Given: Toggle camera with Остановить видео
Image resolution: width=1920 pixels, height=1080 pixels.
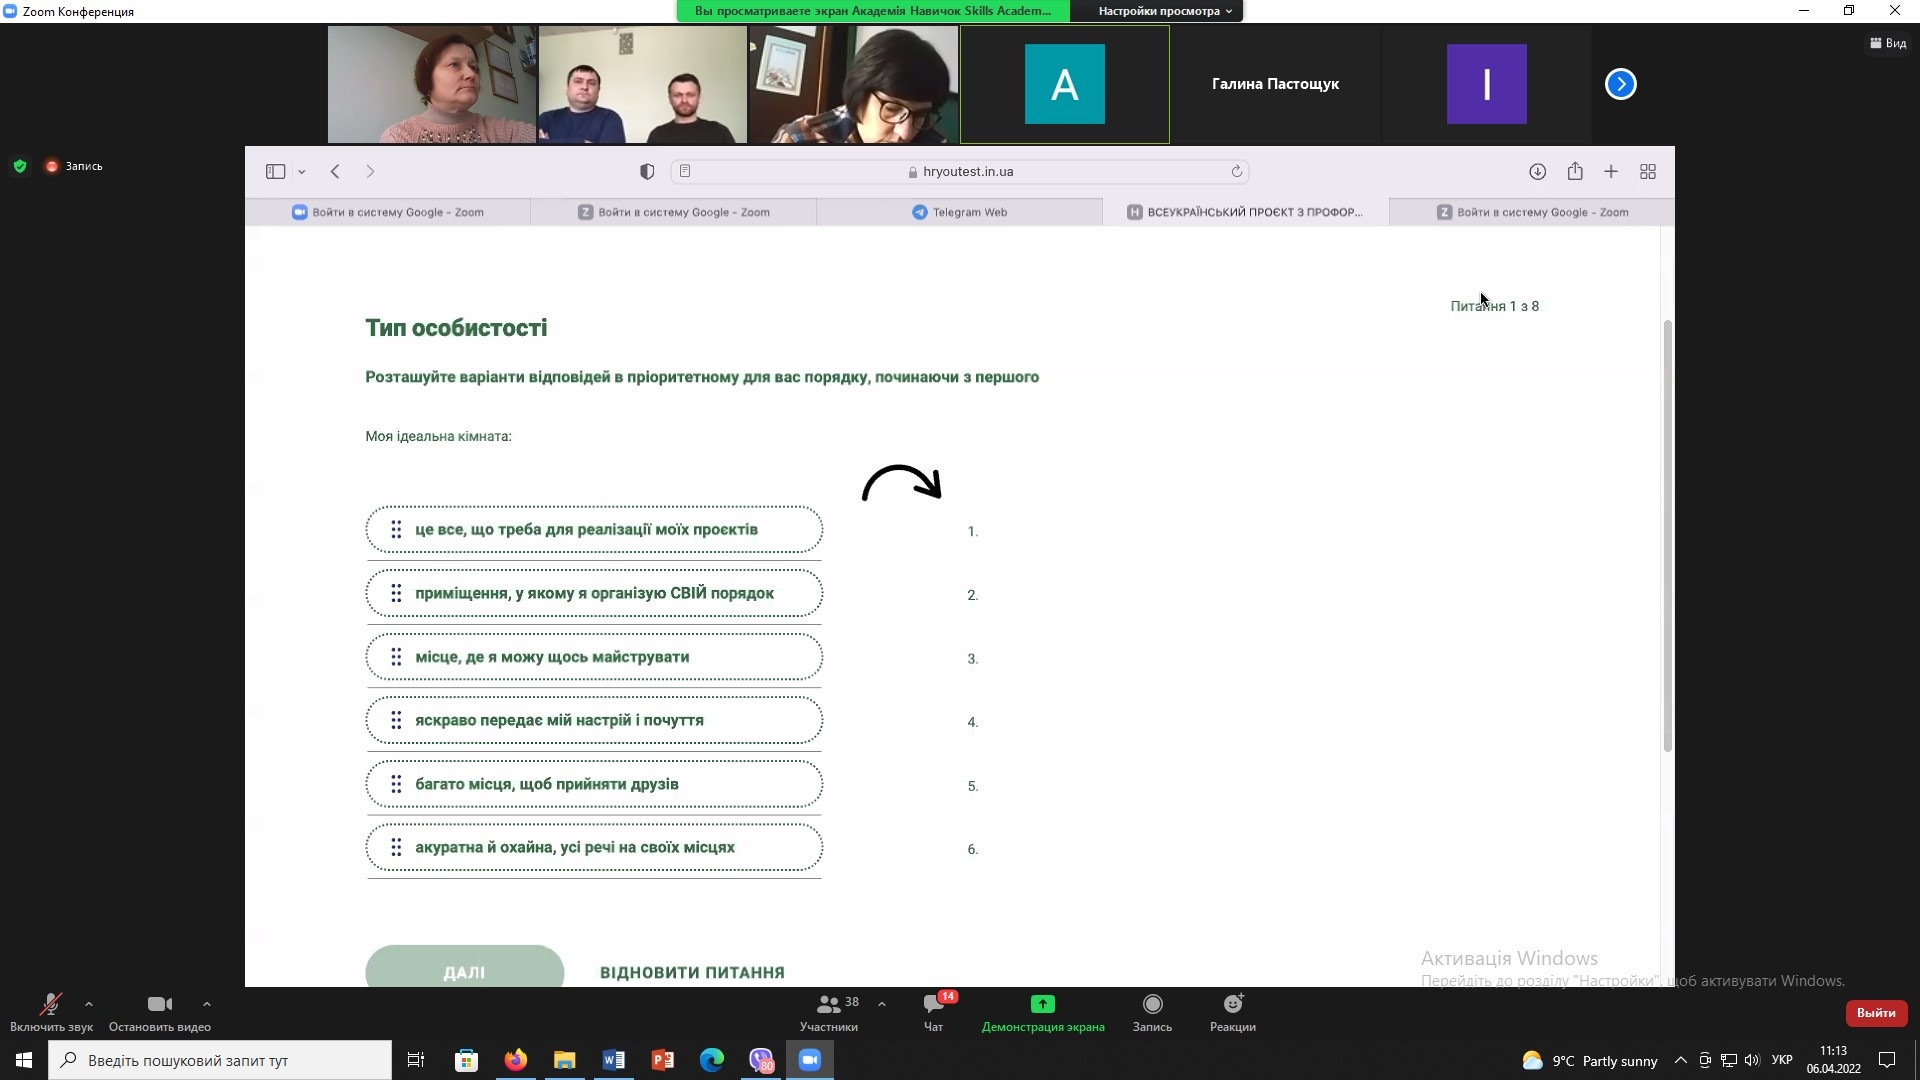Looking at the screenshot, I should (160, 1004).
